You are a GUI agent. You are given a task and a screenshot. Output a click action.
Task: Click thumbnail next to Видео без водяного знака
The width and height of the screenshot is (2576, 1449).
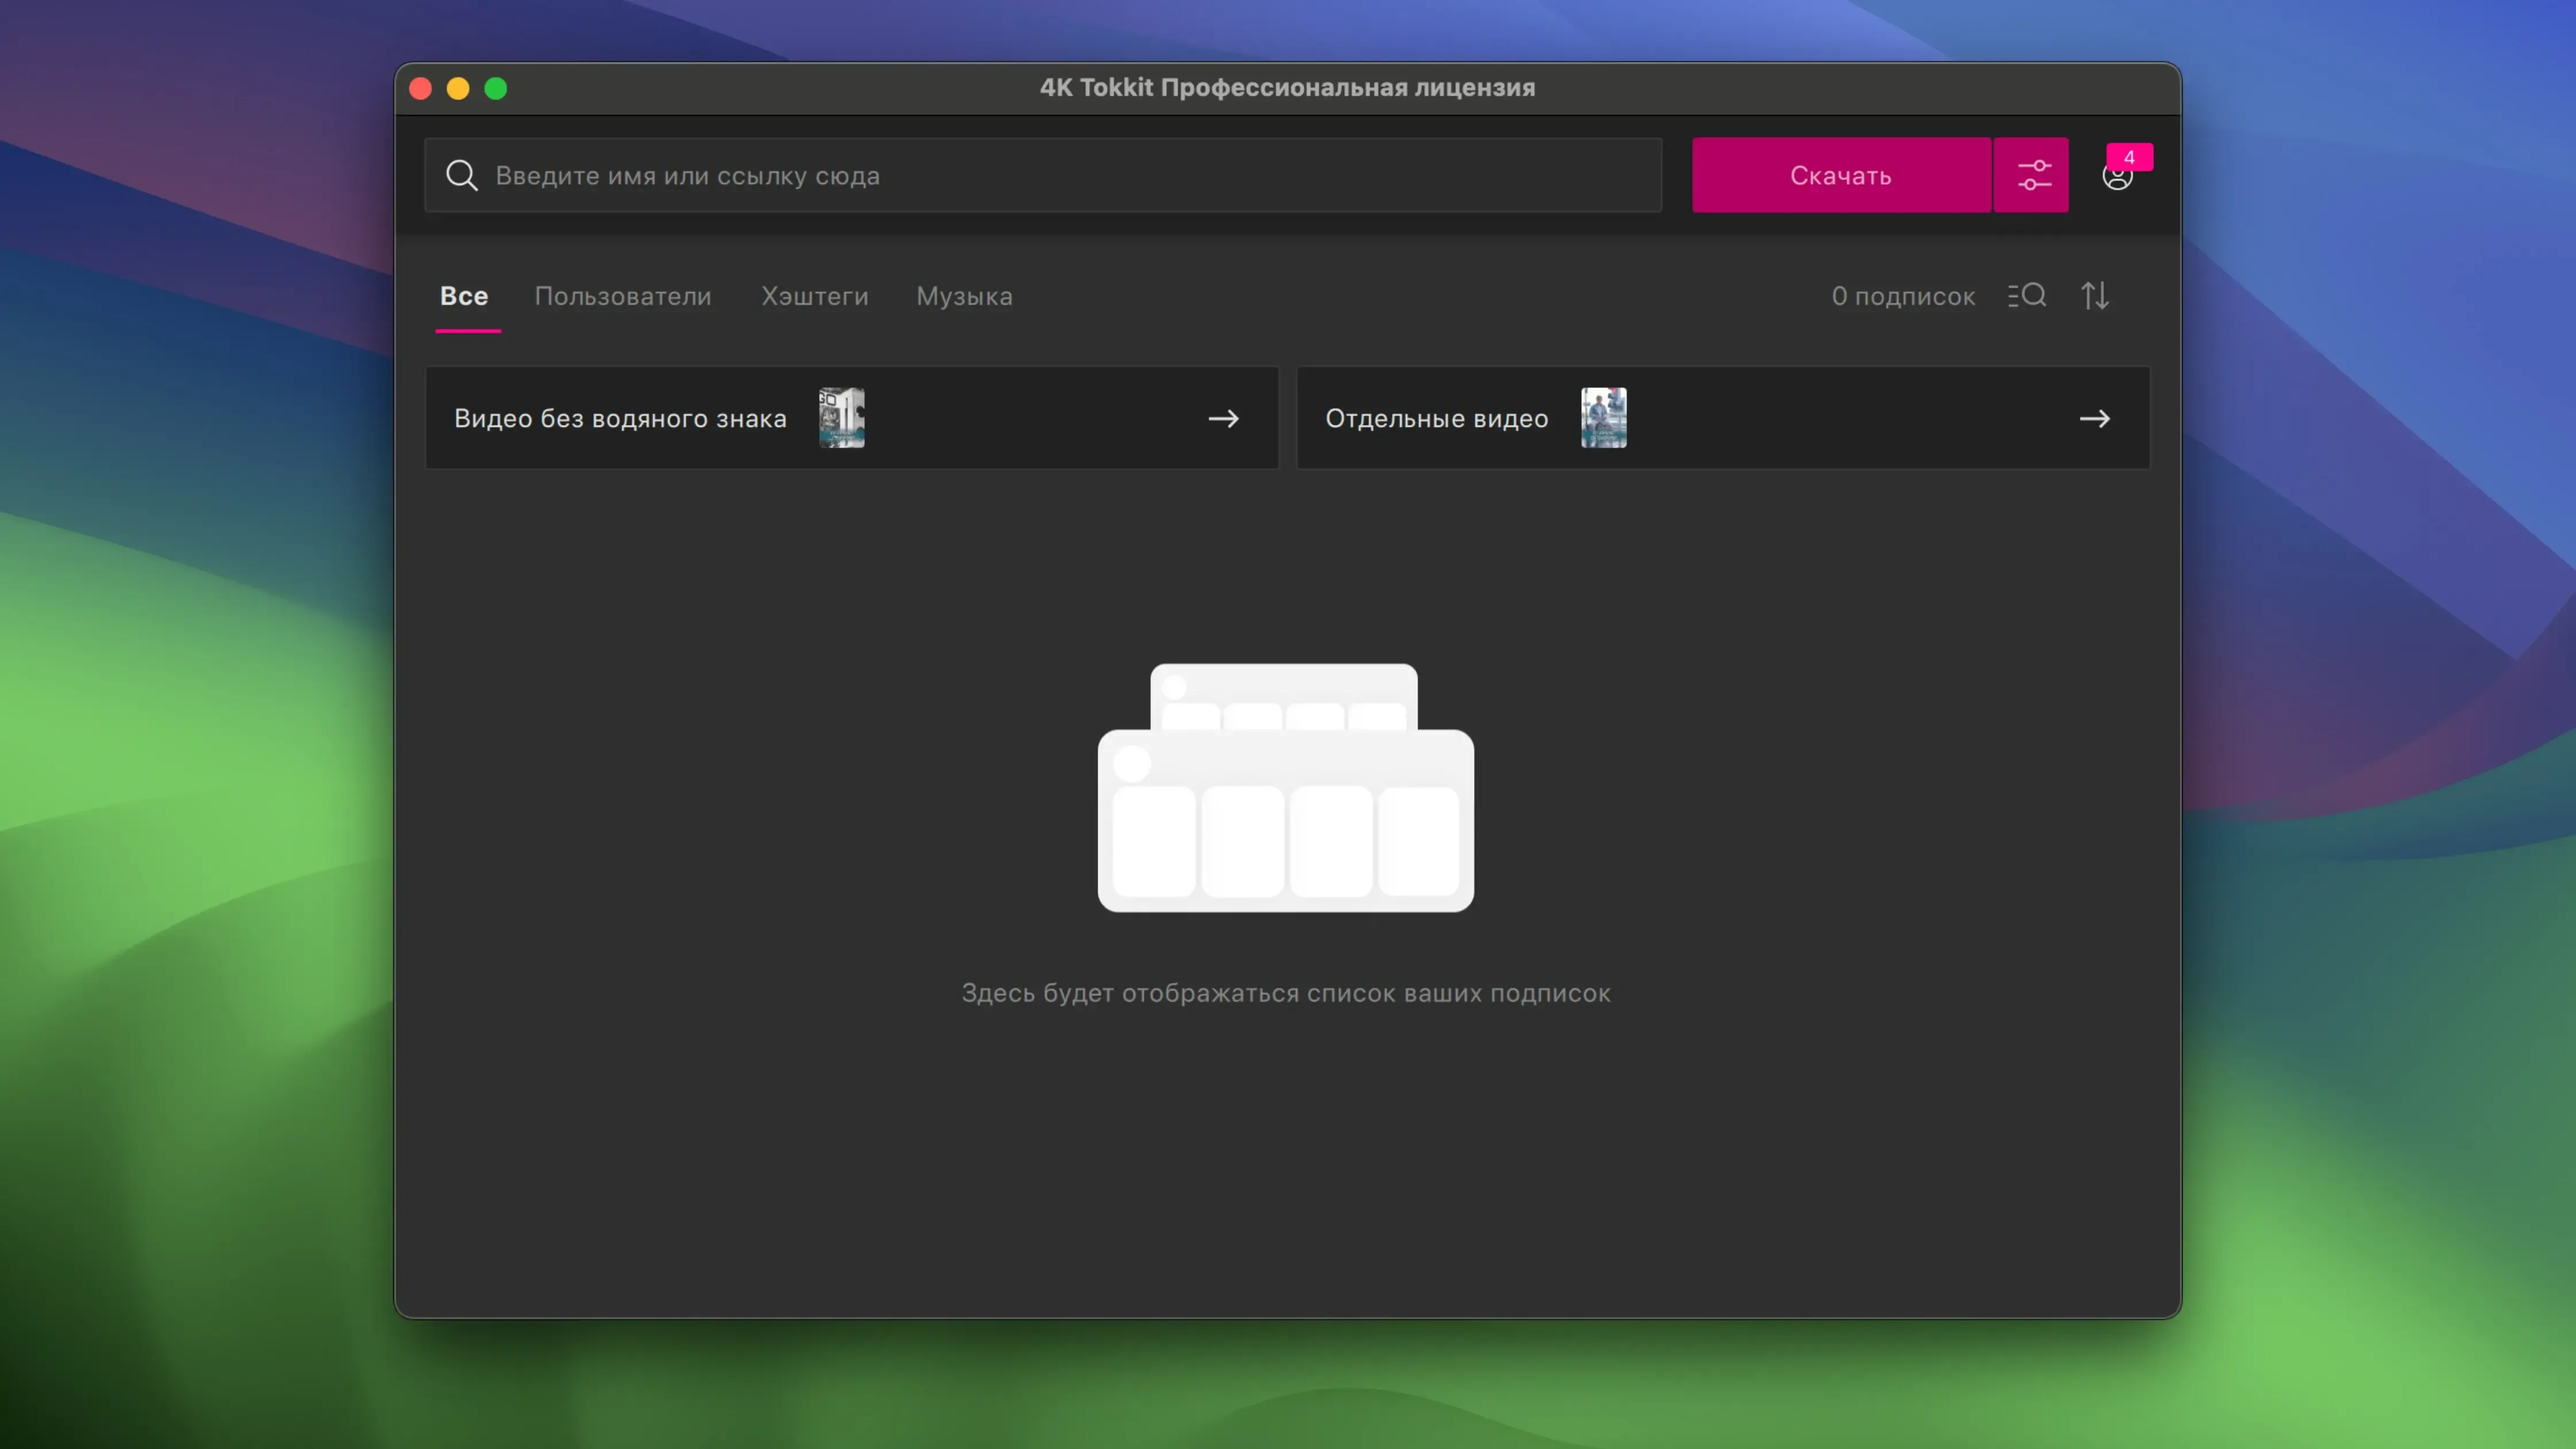[842, 418]
